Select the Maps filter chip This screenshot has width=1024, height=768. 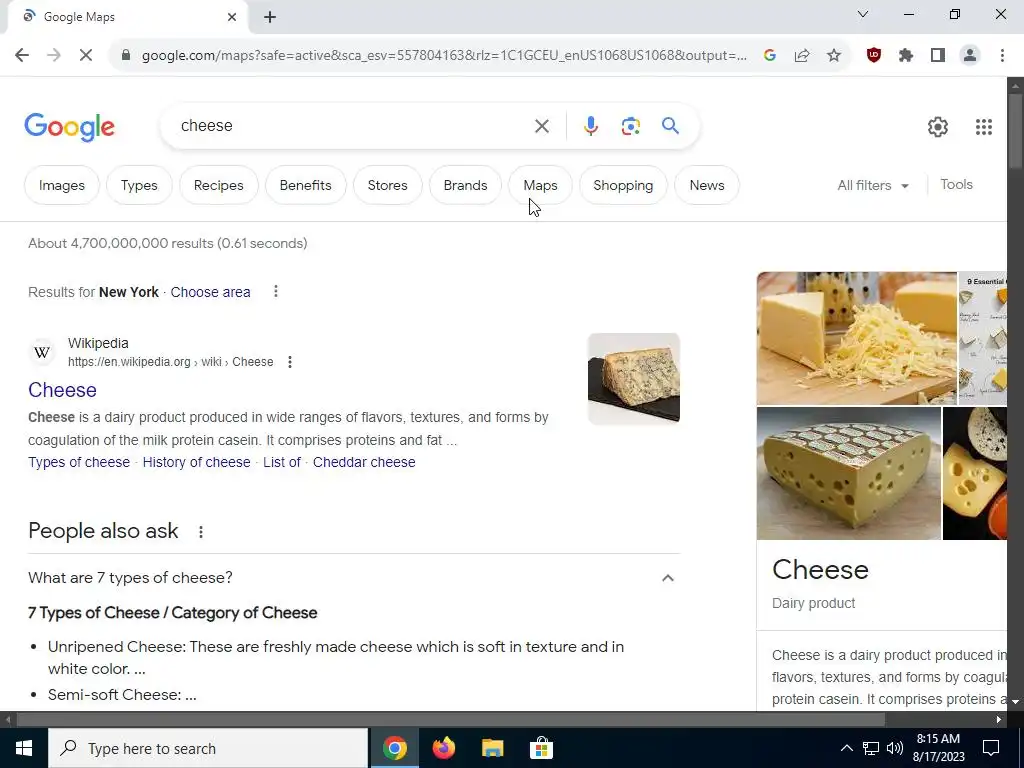coord(540,185)
